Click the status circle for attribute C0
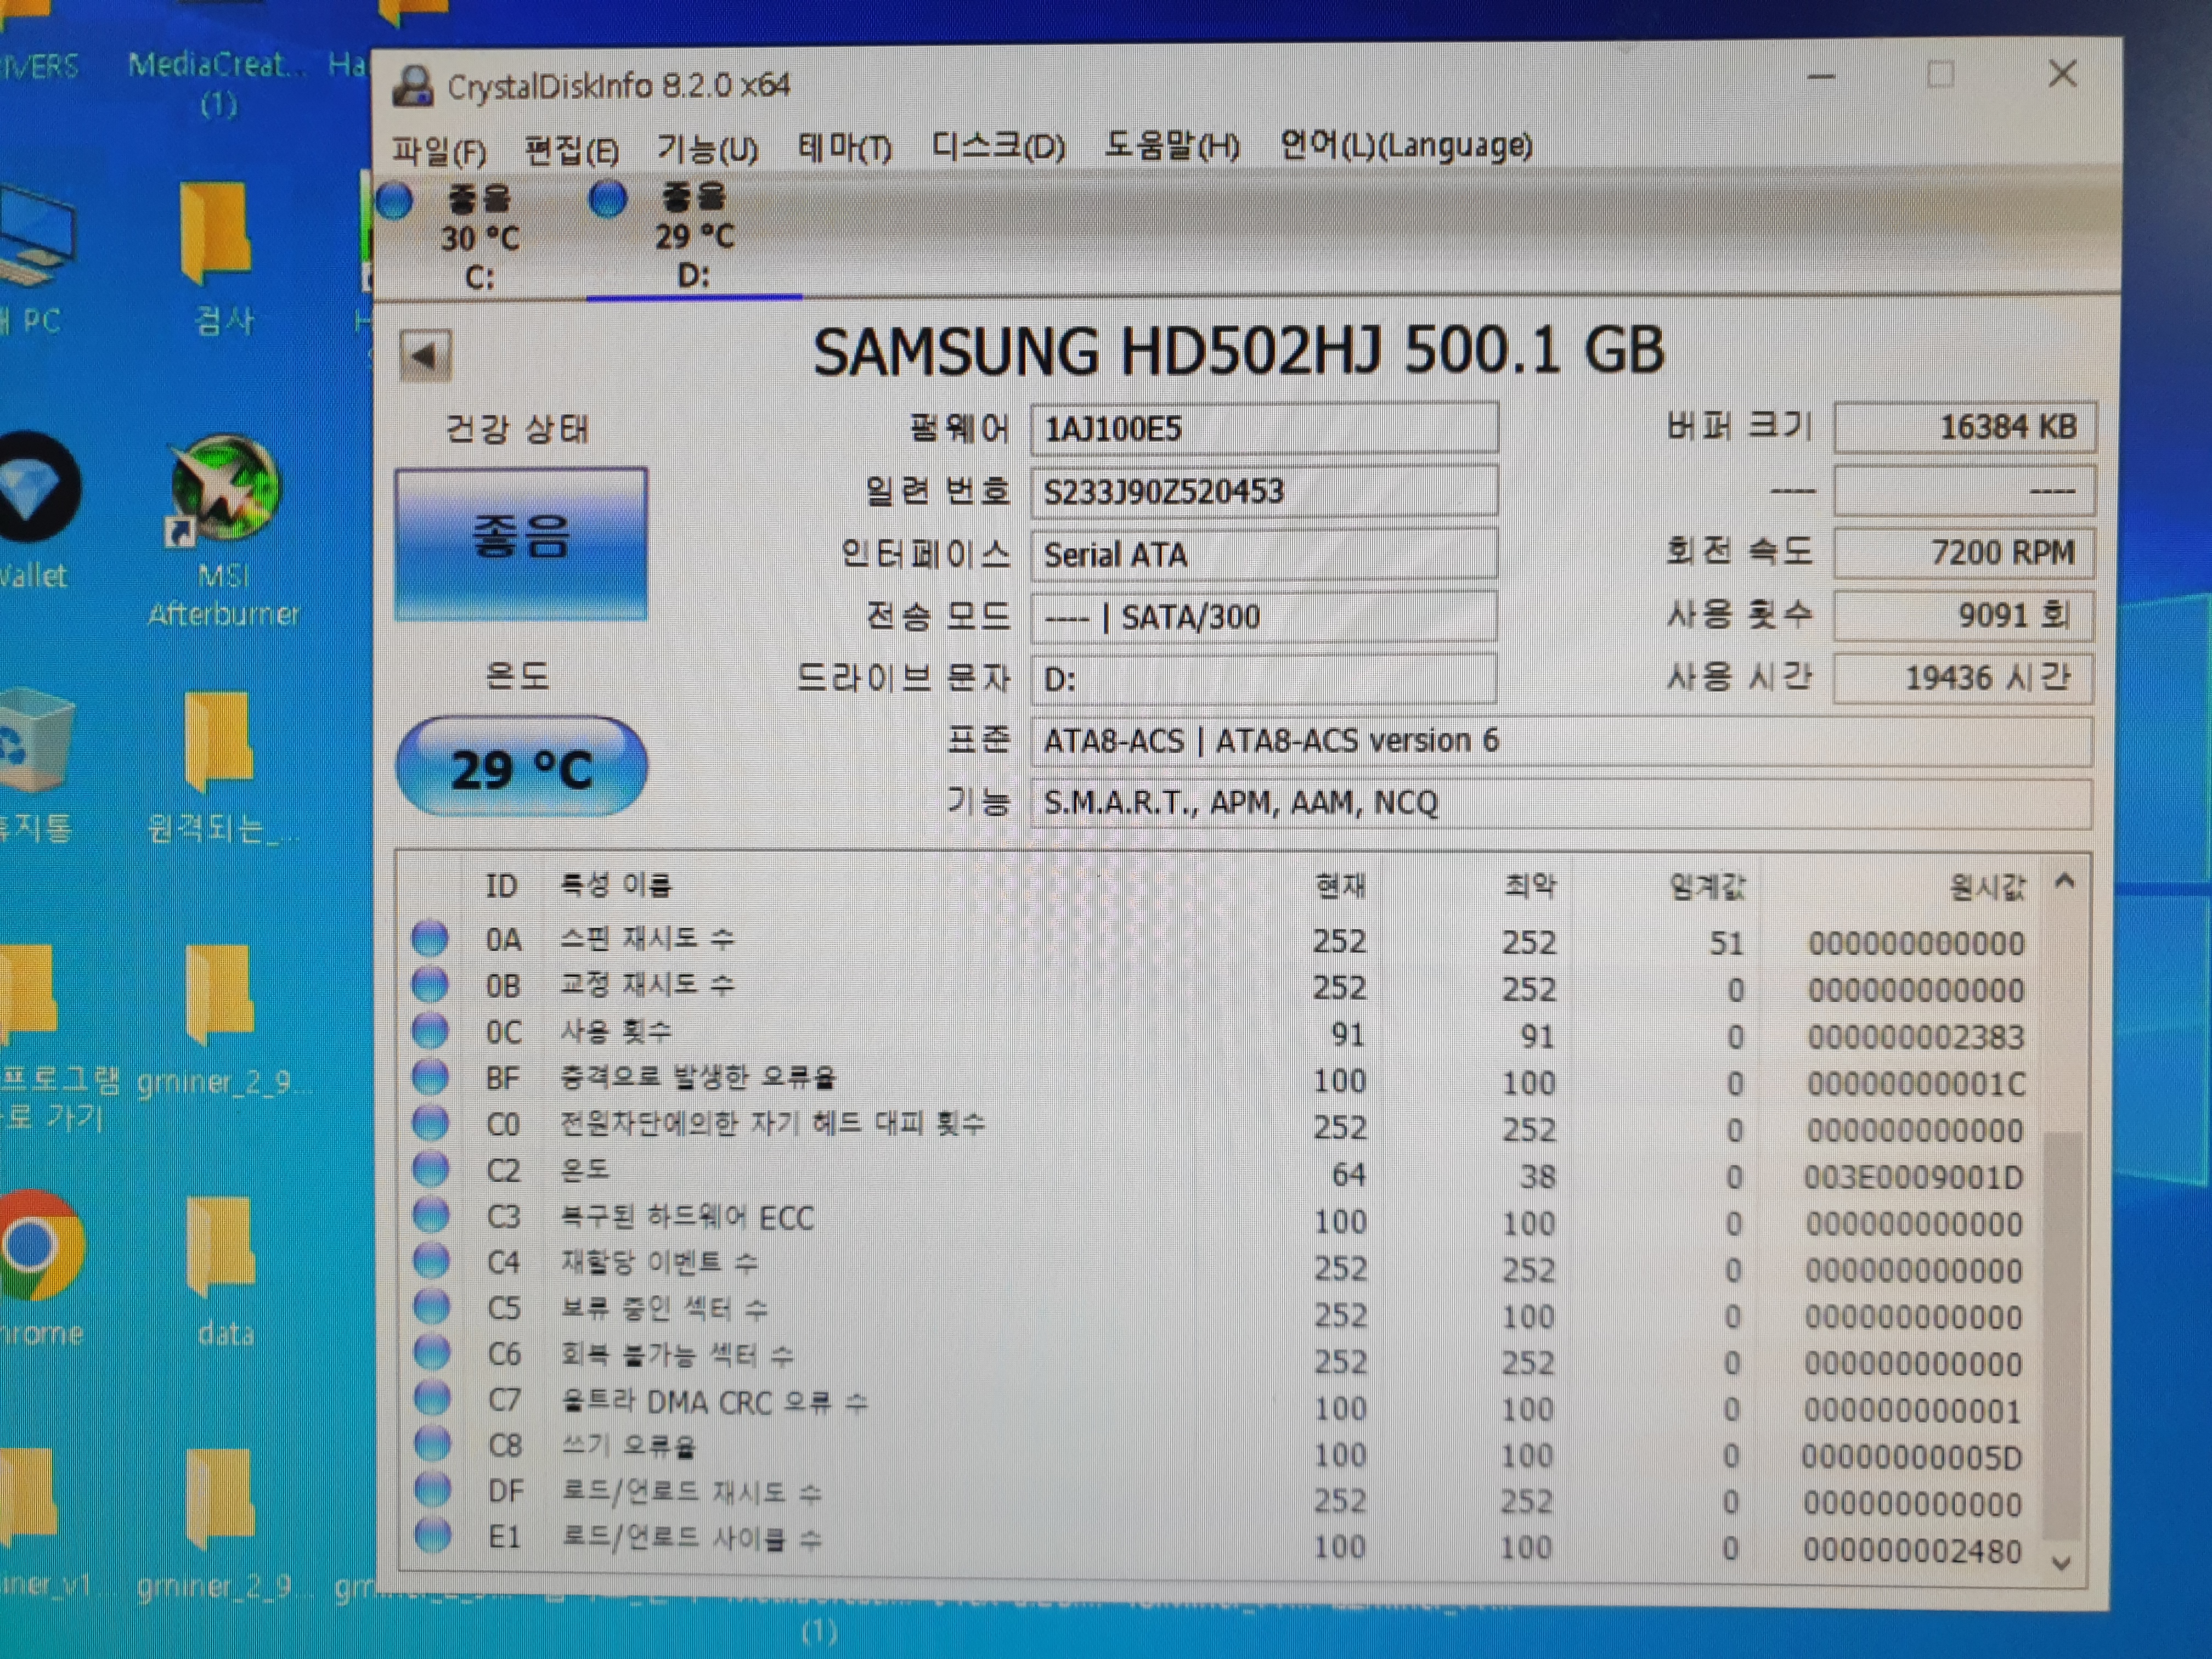Viewport: 2212px width, 1659px height. coord(431,1123)
